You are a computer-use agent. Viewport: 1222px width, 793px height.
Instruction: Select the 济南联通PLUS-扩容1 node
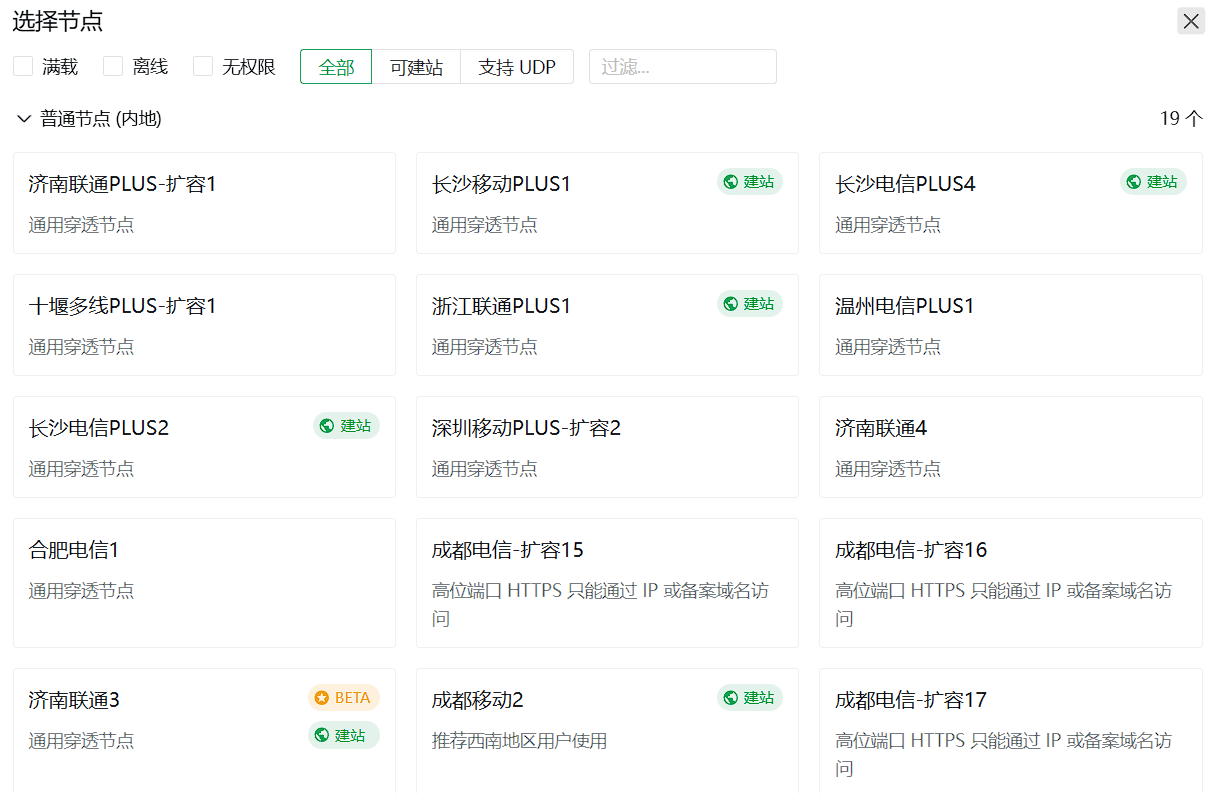coord(204,203)
